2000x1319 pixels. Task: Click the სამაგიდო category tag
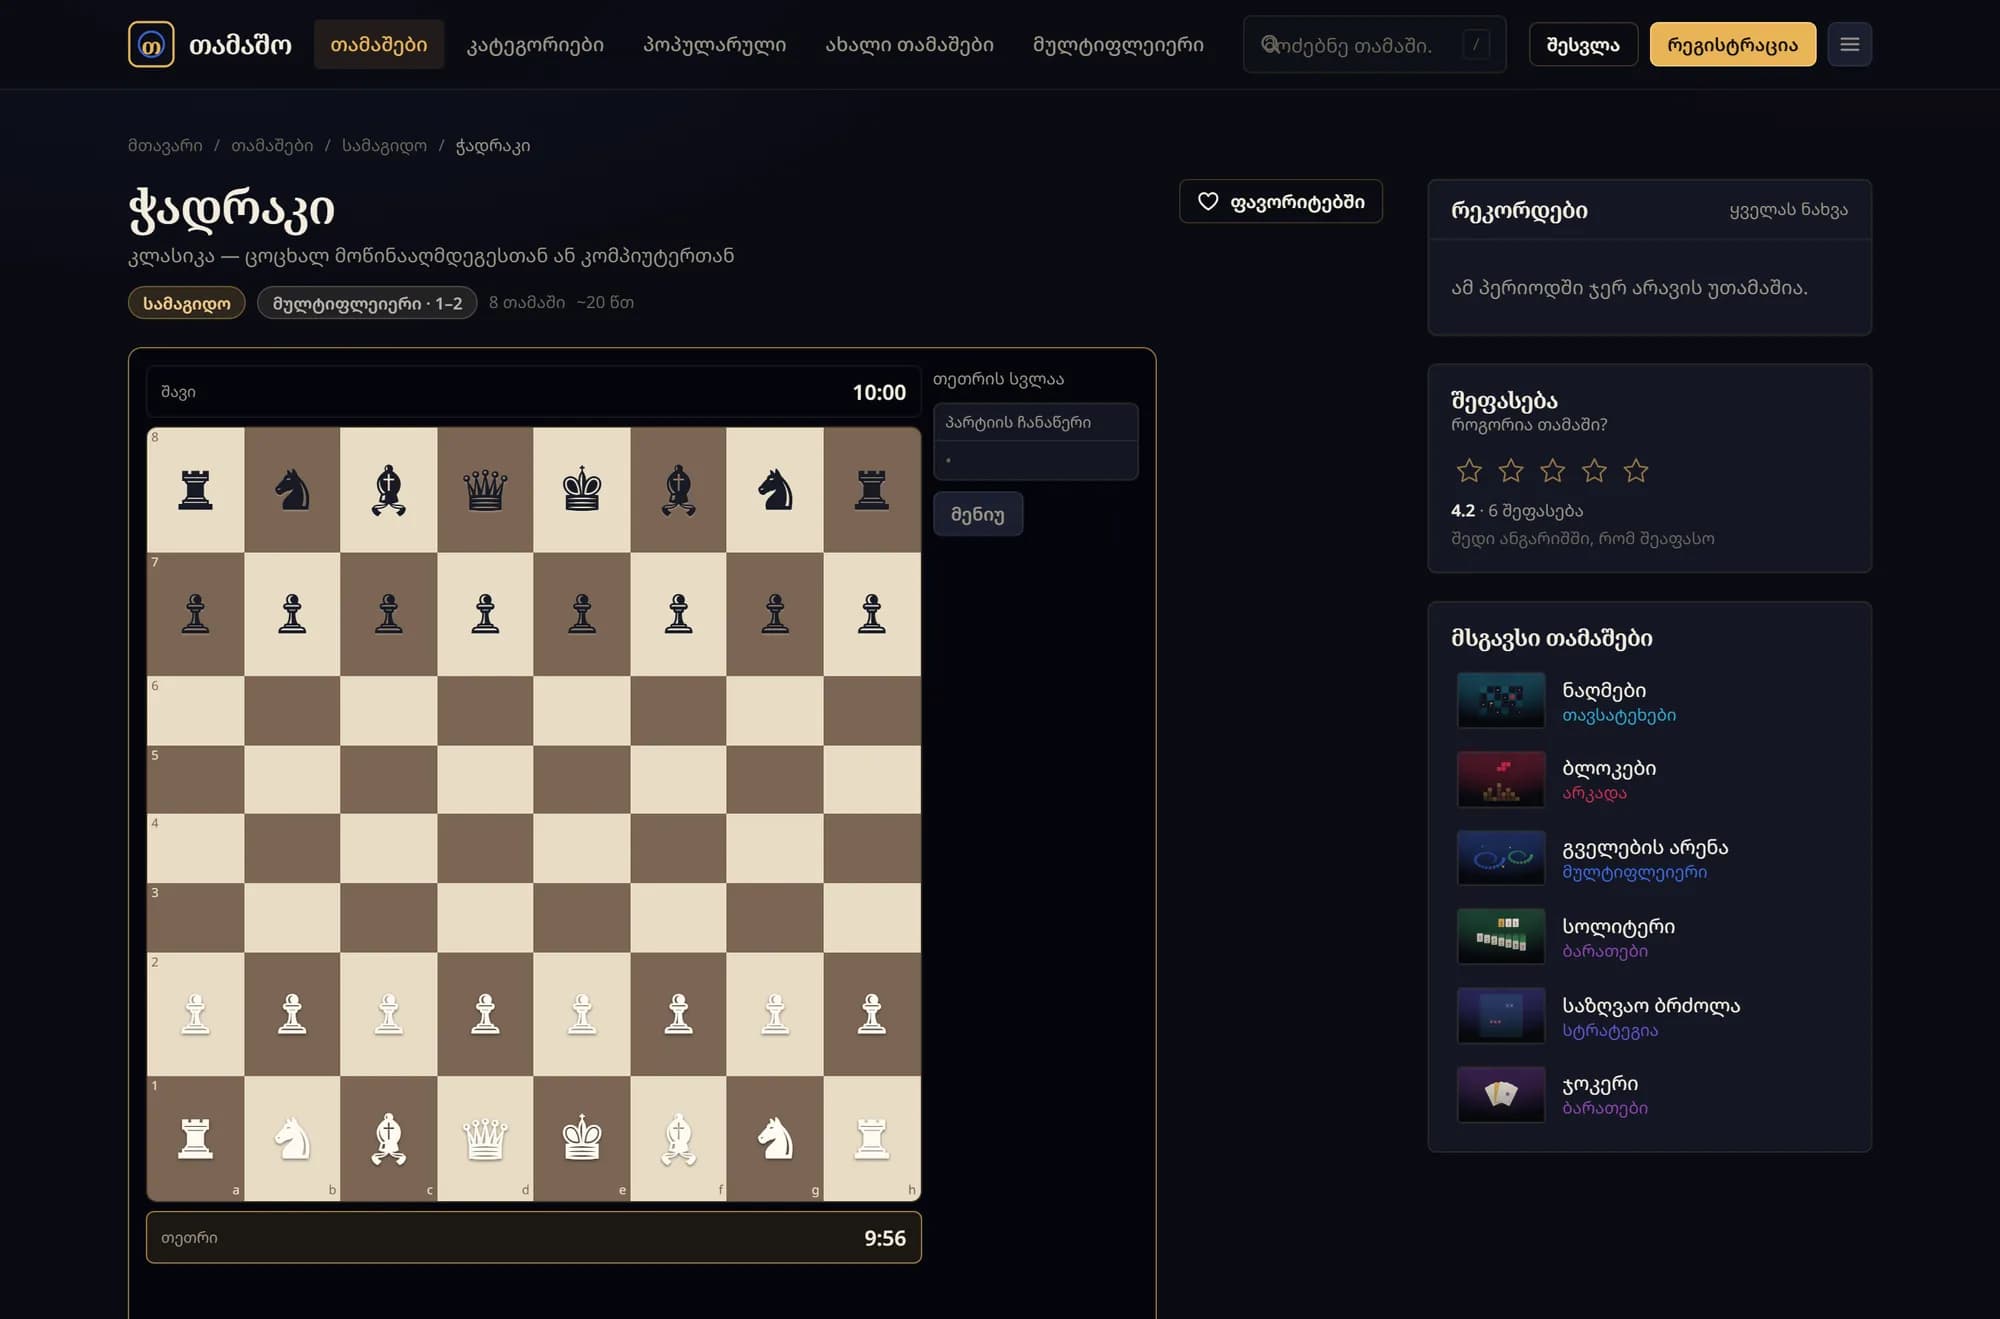(x=187, y=303)
